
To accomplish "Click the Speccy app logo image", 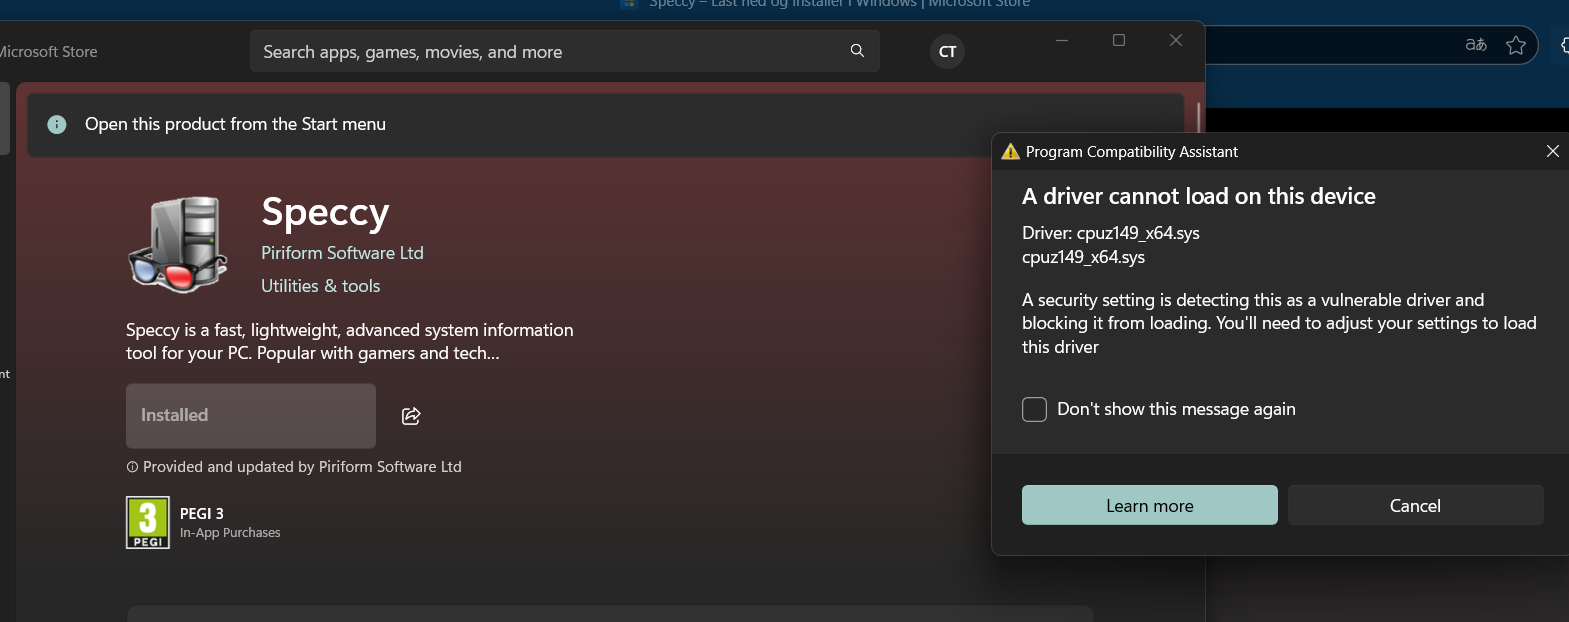I will (x=178, y=245).
